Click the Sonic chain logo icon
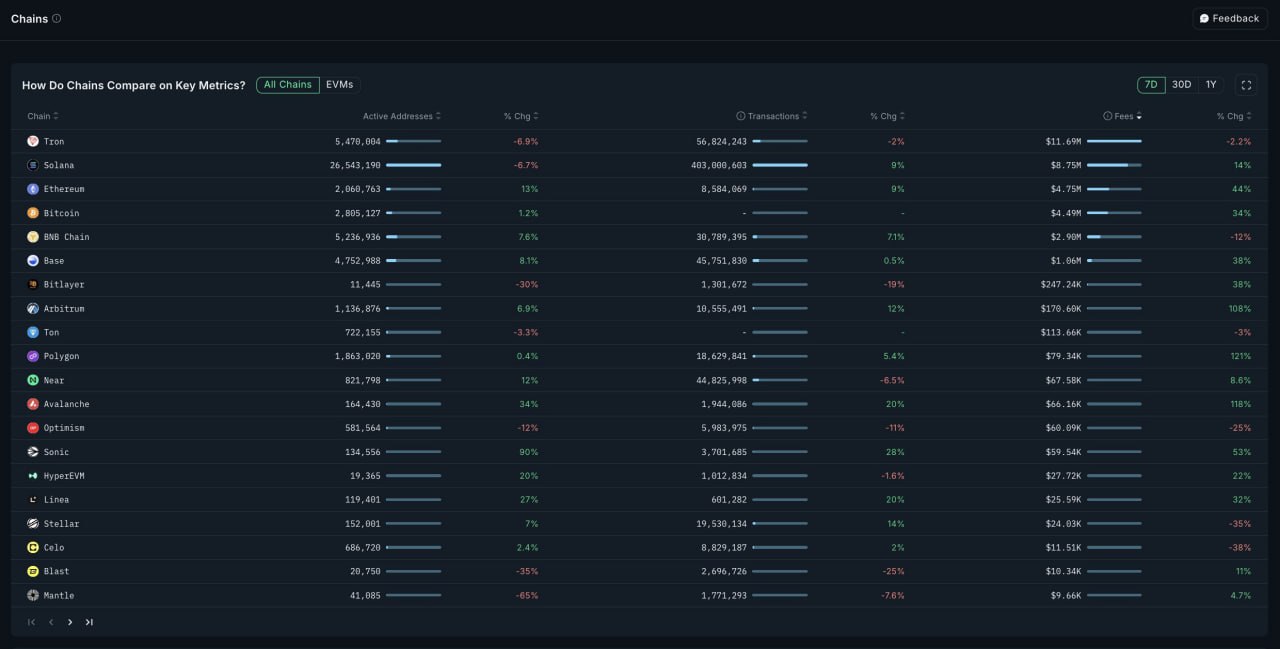1280x649 pixels. [33, 452]
